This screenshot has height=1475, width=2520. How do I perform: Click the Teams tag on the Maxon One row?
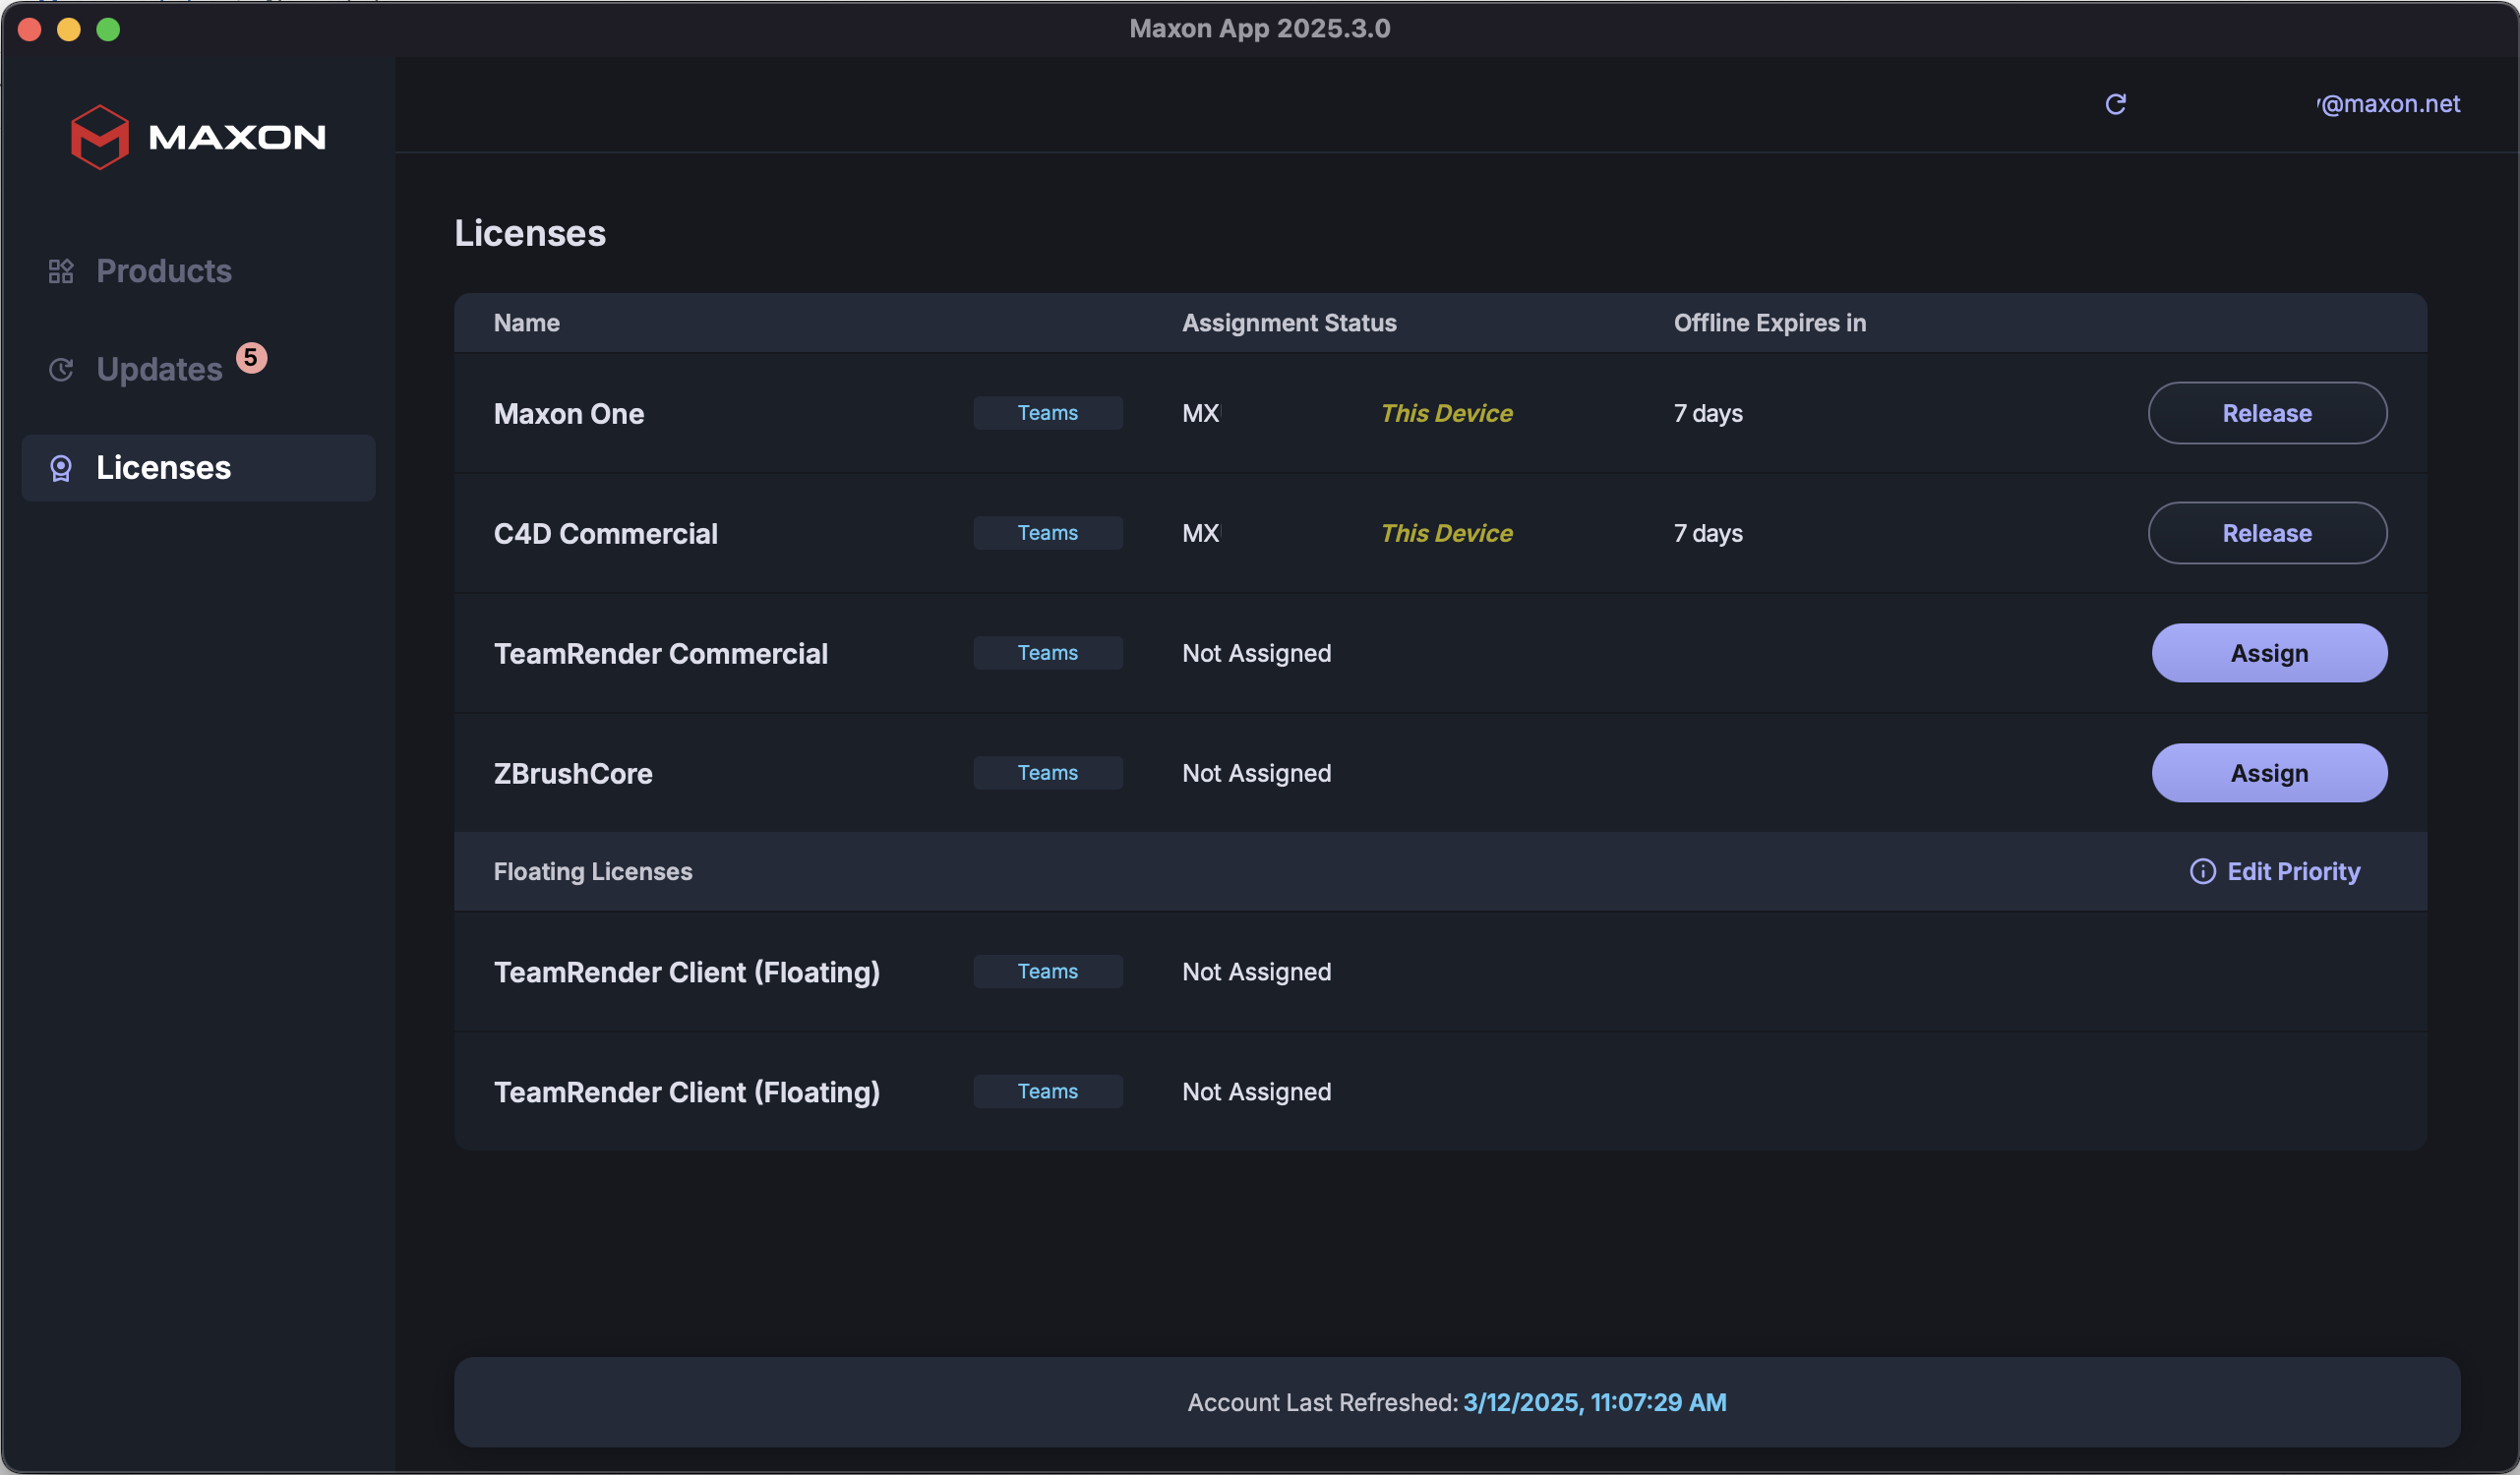(x=1048, y=413)
